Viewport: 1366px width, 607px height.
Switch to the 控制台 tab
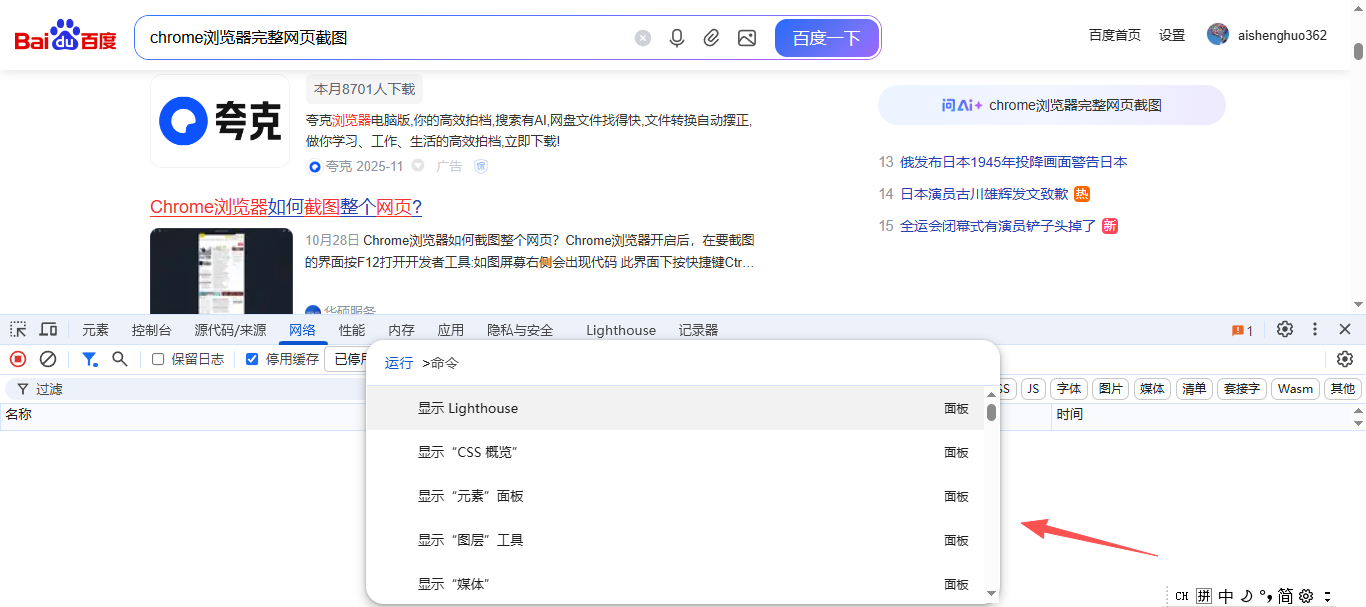tap(151, 330)
